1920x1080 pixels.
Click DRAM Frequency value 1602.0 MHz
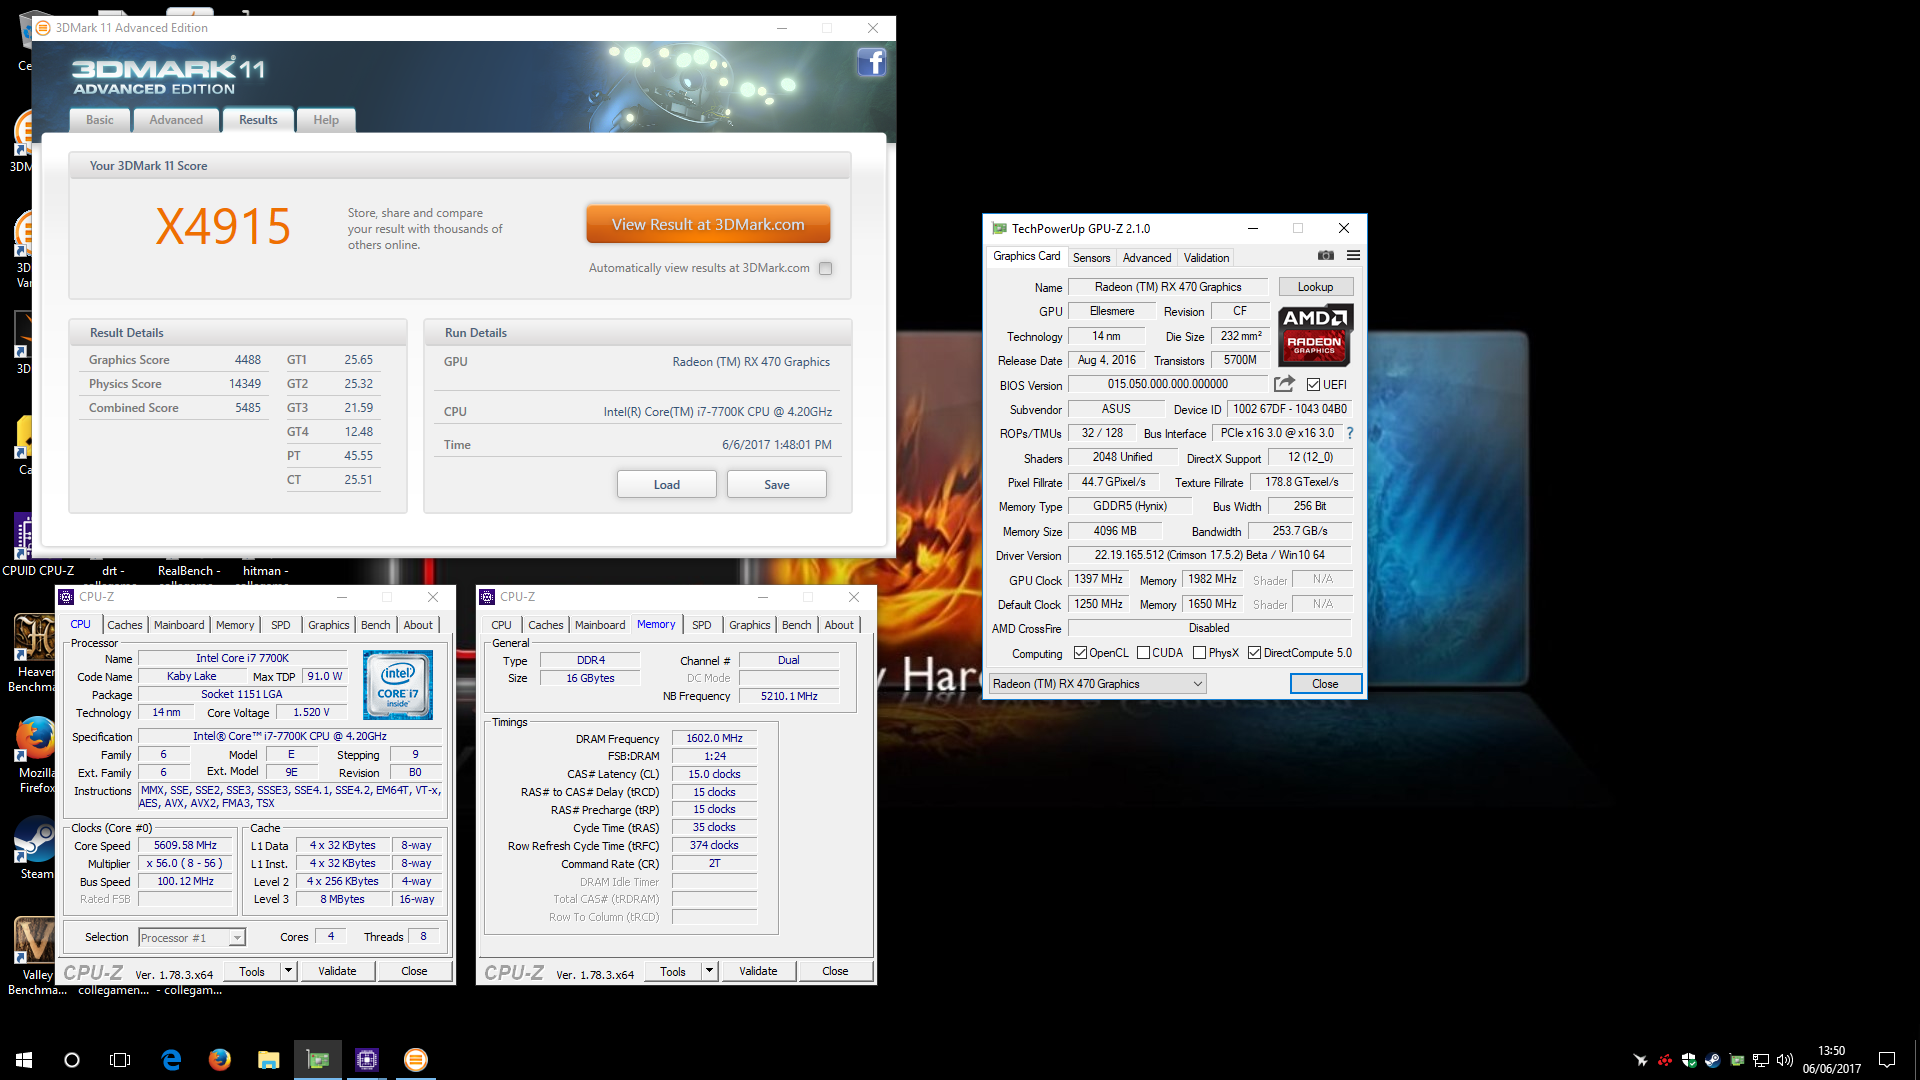coord(715,738)
